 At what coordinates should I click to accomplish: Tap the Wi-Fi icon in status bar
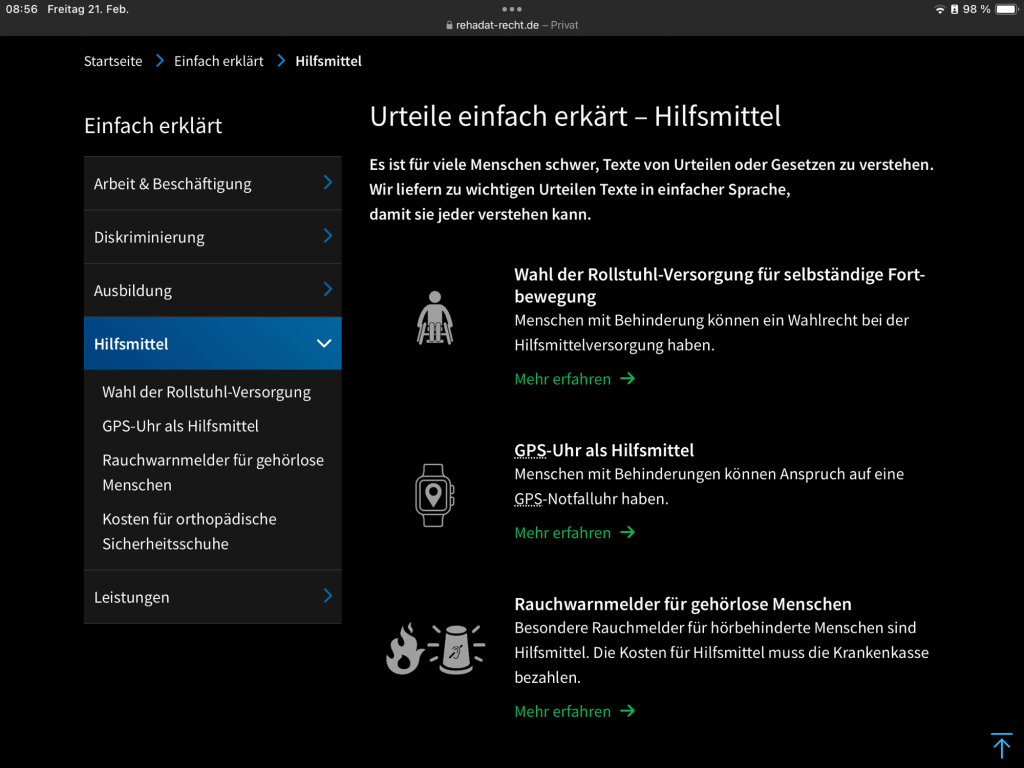pos(940,9)
